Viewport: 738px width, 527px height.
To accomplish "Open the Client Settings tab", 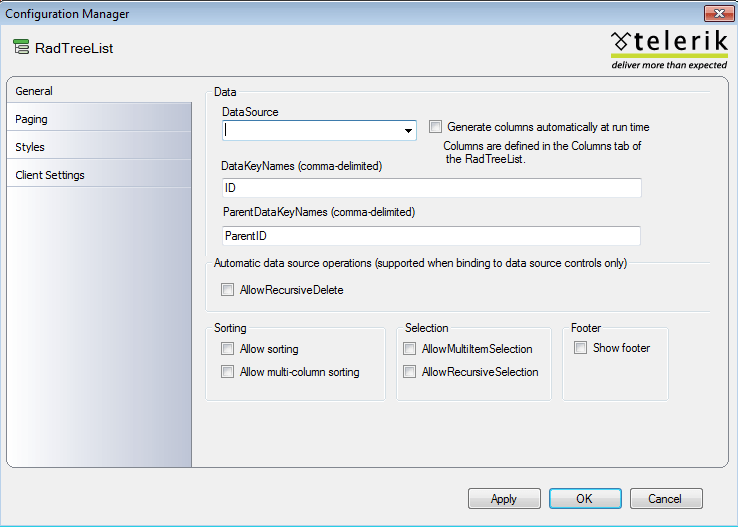I will tap(99, 175).
